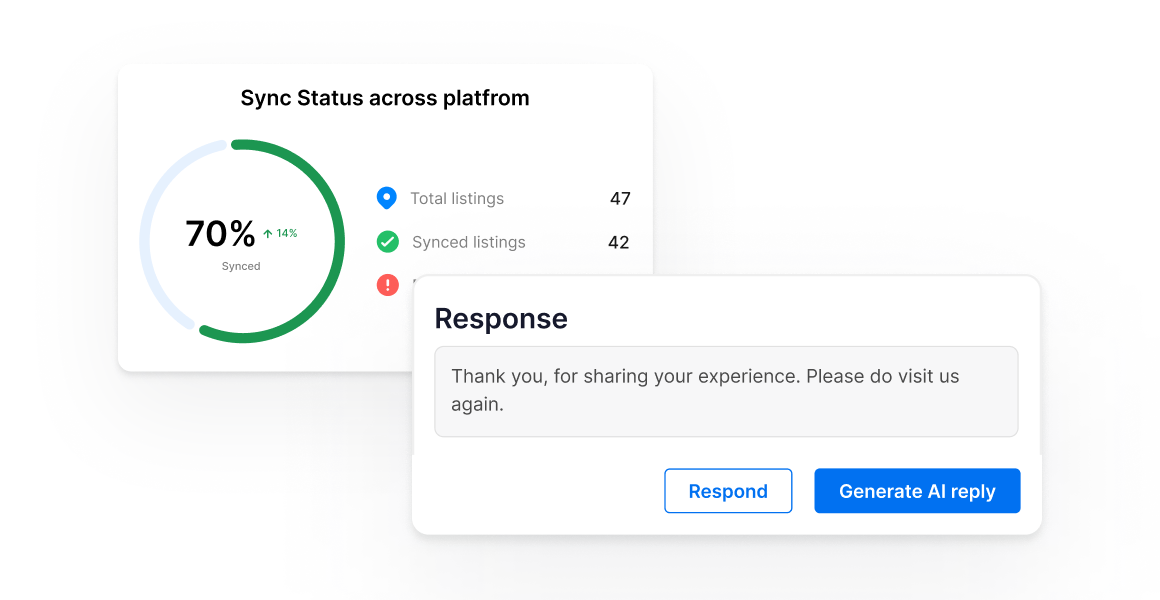Viewport: 1160px width, 600px height.
Task: Select the Total listings label
Action: 457,198
